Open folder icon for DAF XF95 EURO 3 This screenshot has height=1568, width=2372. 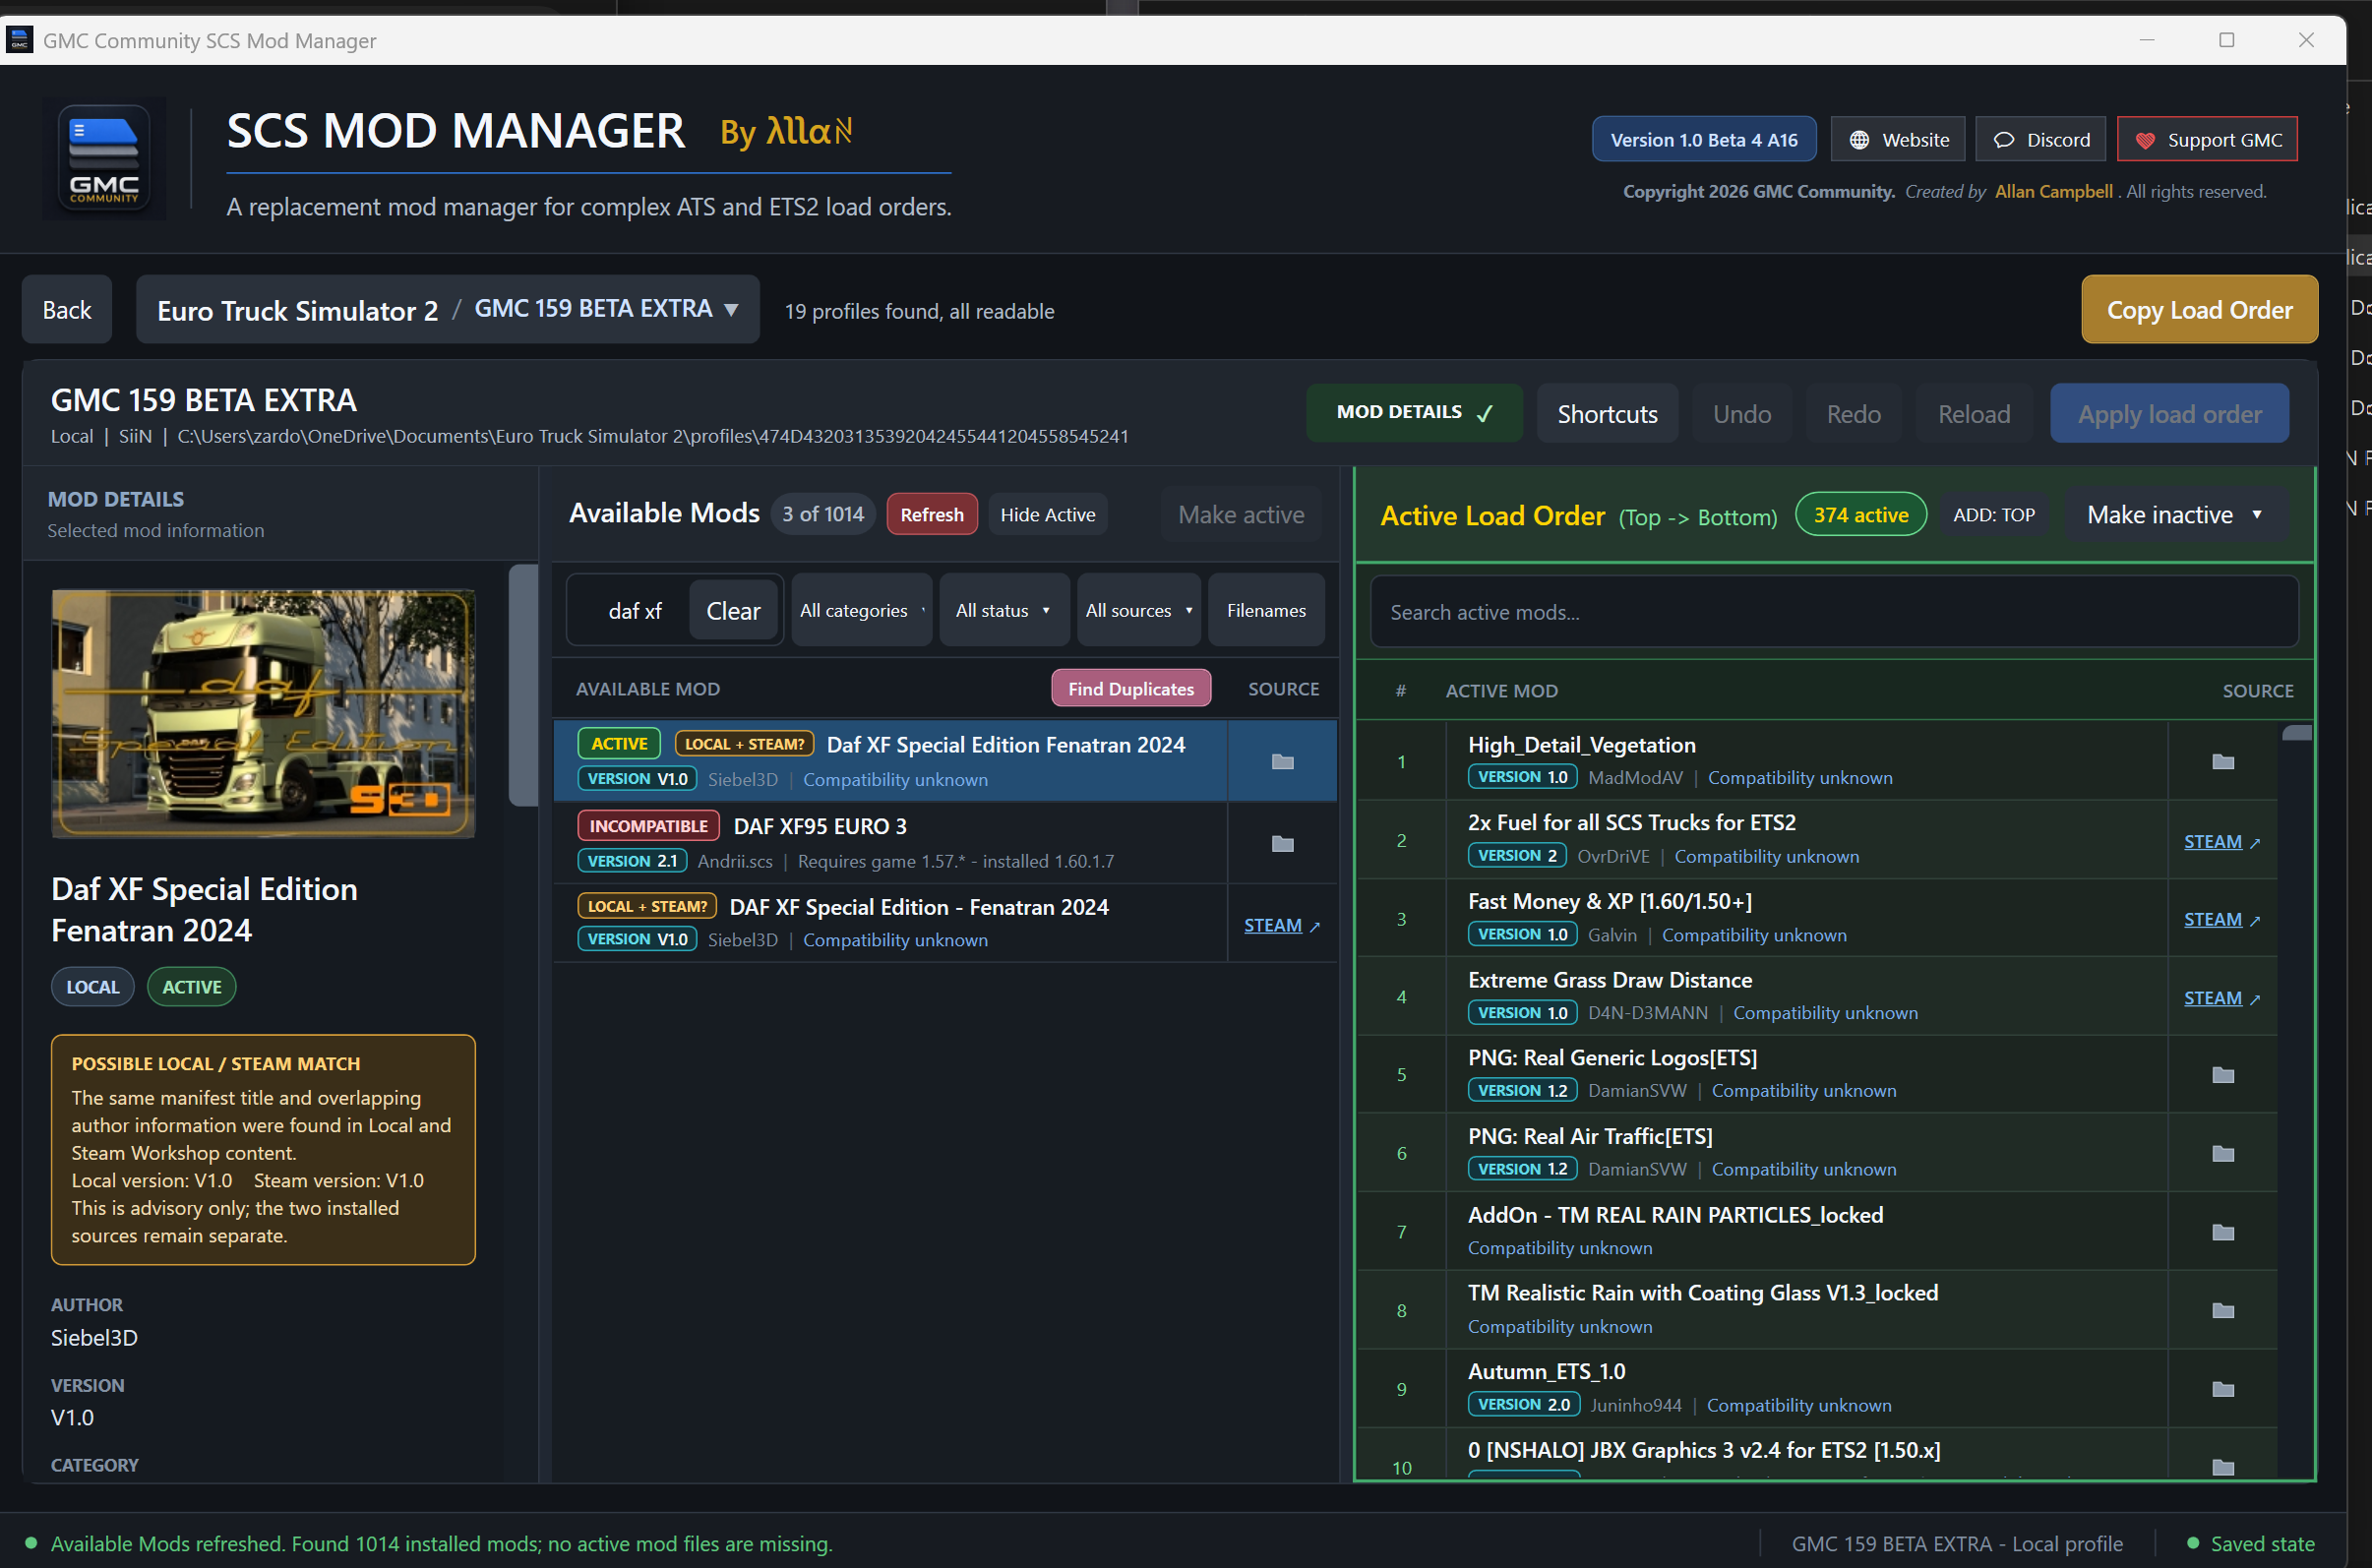coord(1282,844)
